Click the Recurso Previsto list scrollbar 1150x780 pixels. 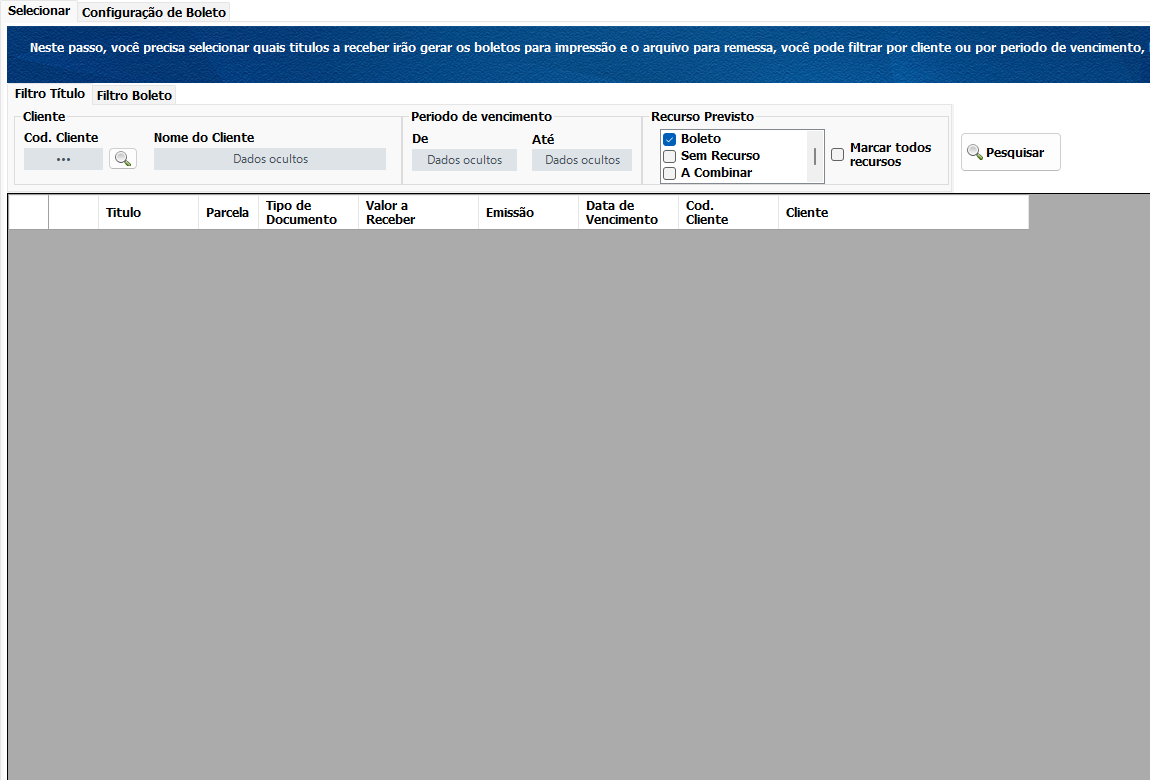(x=815, y=156)
